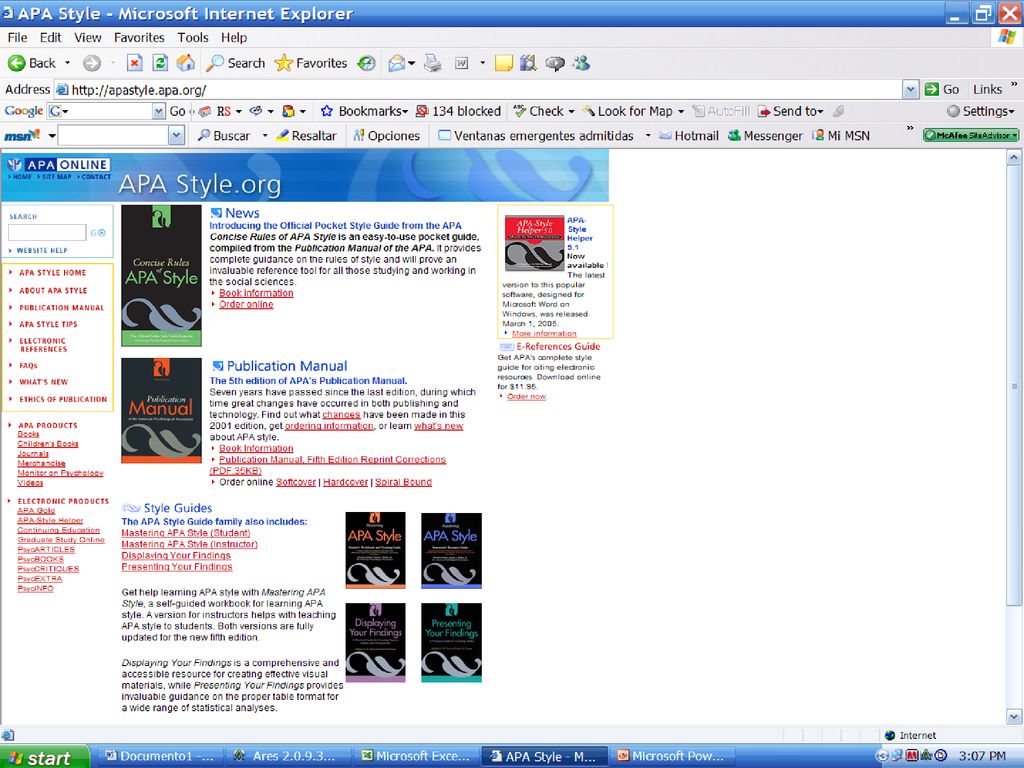Open the File menu
Image resolution: width=1024 pixels, height=768 pixels.
tap(17, 37)
